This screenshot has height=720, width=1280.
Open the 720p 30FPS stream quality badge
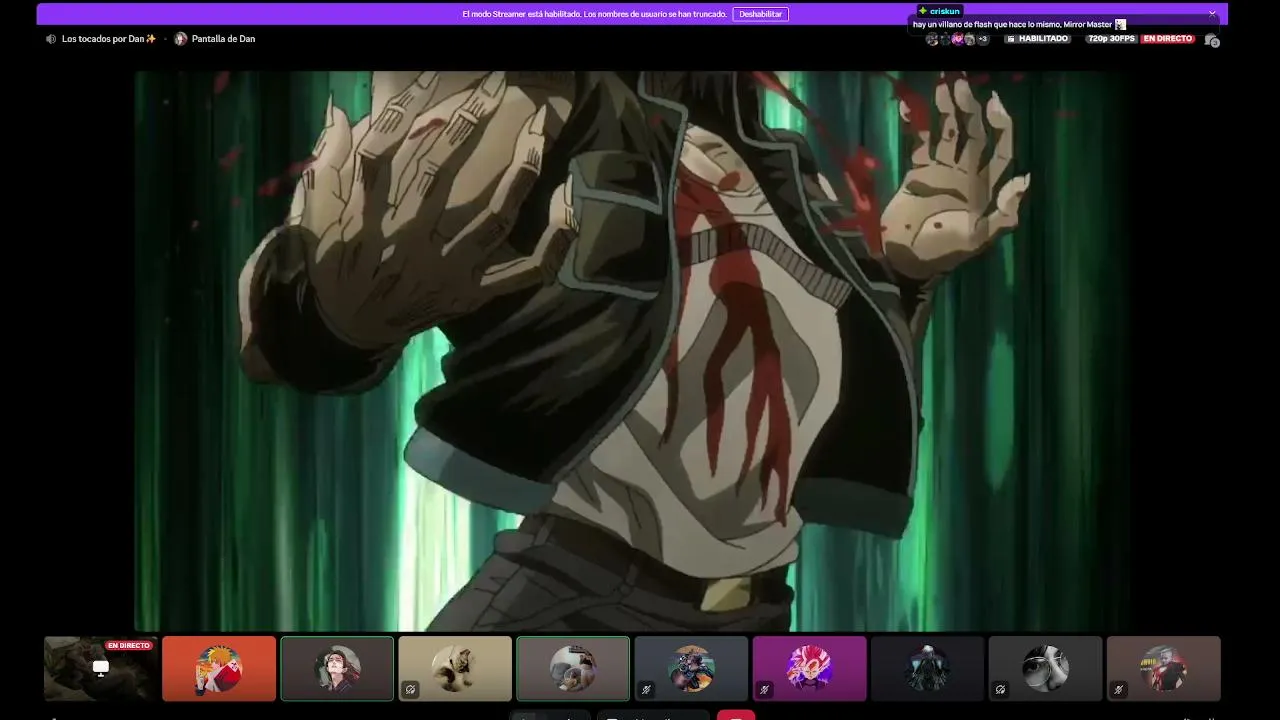[1111, 39]
